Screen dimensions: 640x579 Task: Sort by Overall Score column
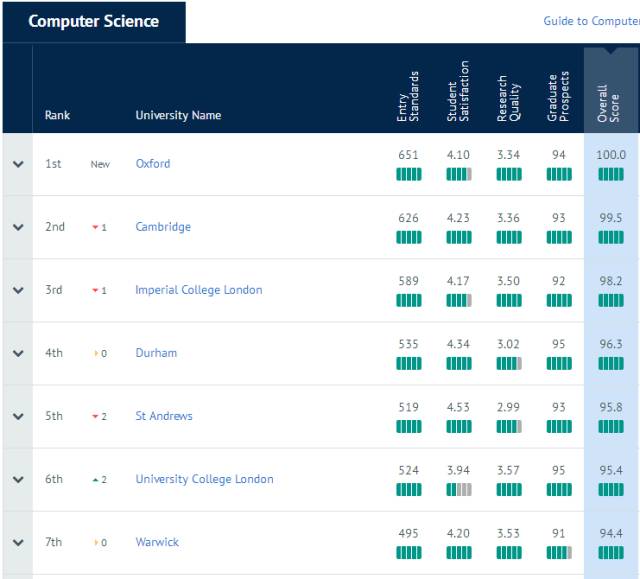click(x=608, y=104)
